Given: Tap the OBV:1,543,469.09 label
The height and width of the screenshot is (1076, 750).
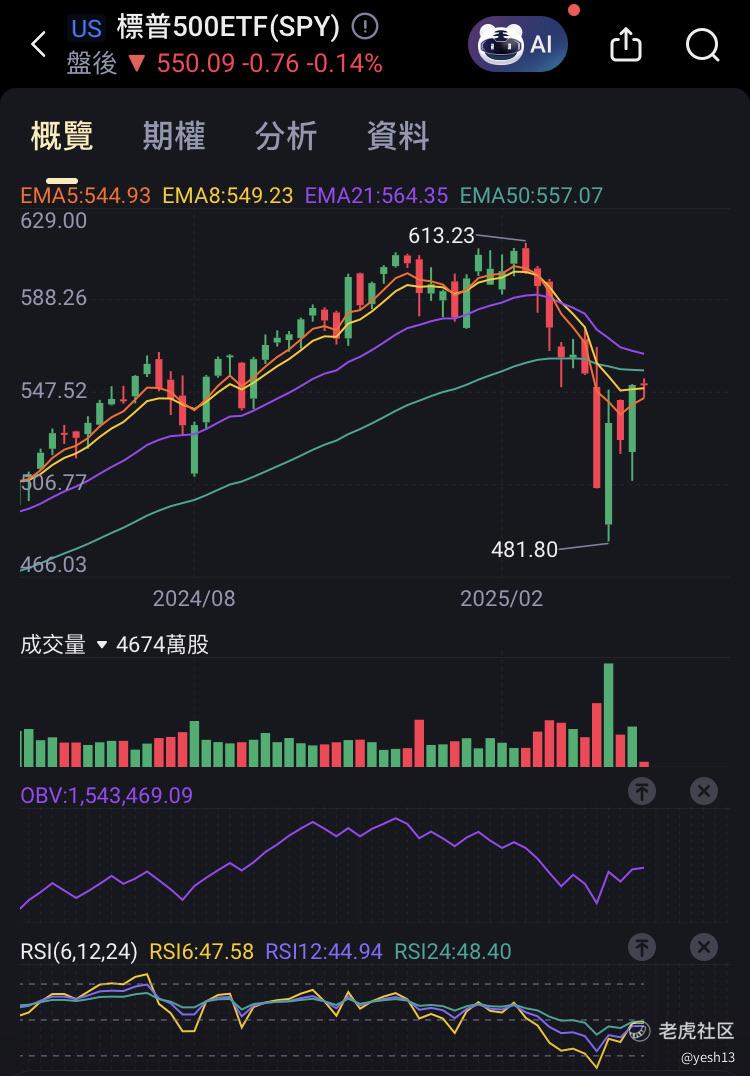Looking at the screenshot, I should (x=106, y=795).
